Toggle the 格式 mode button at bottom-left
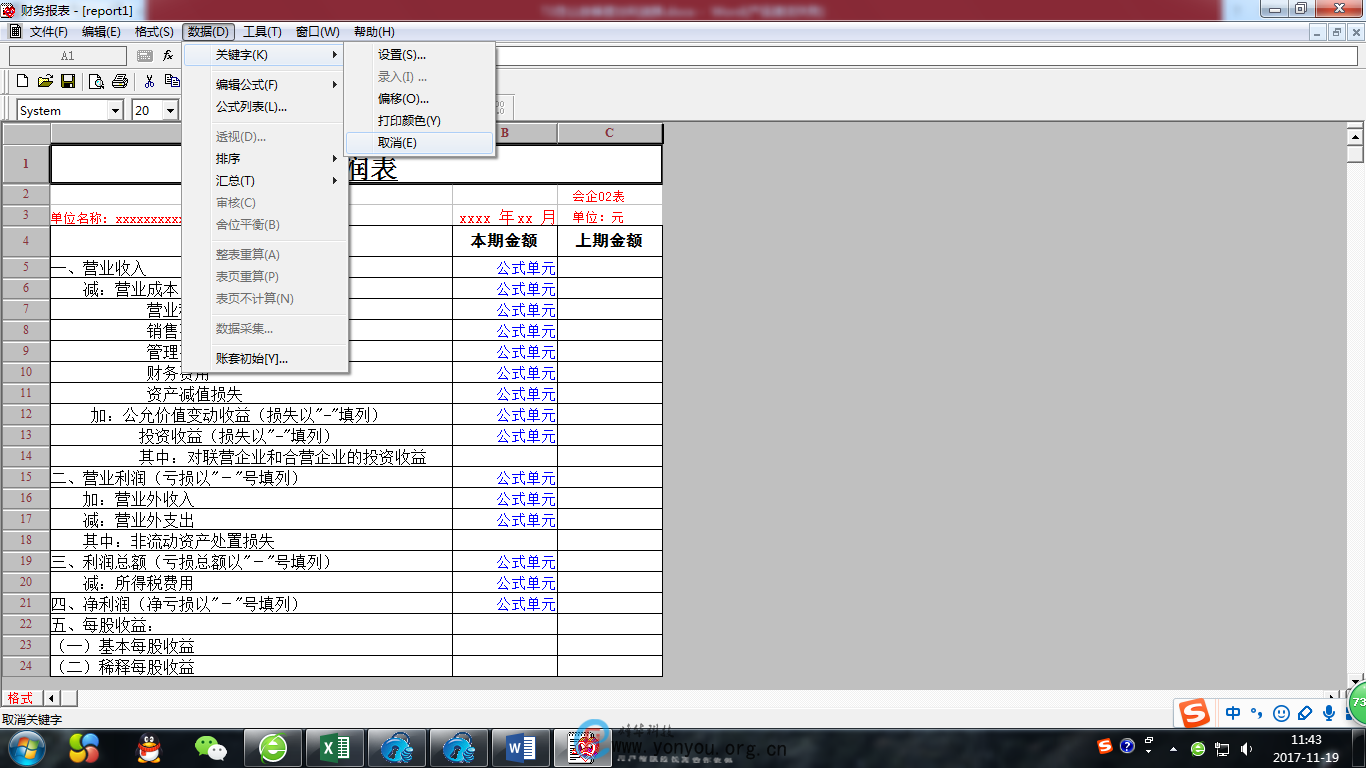The image size is (1366, 768). coord(20,698)
